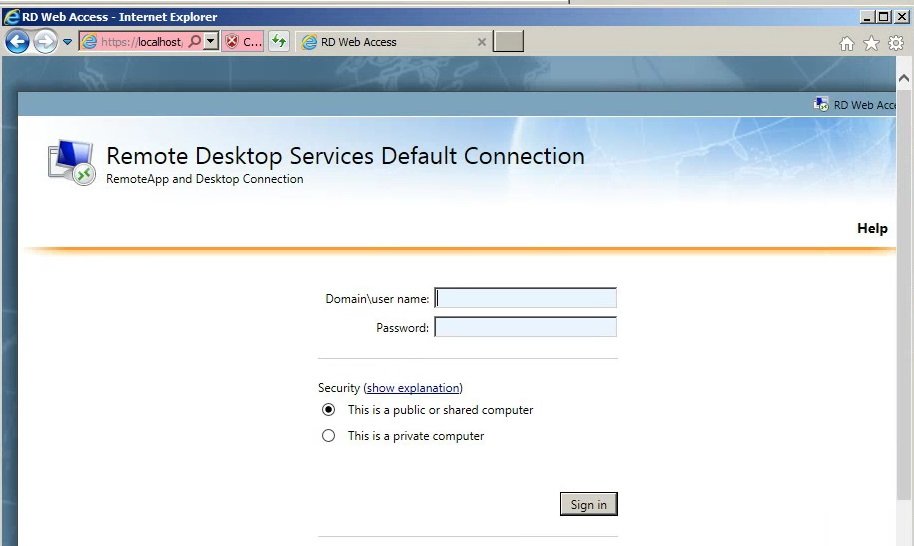Minimize the Internet Explorer window
Viewport: 914px width, 546px height.
pos(867,17)
